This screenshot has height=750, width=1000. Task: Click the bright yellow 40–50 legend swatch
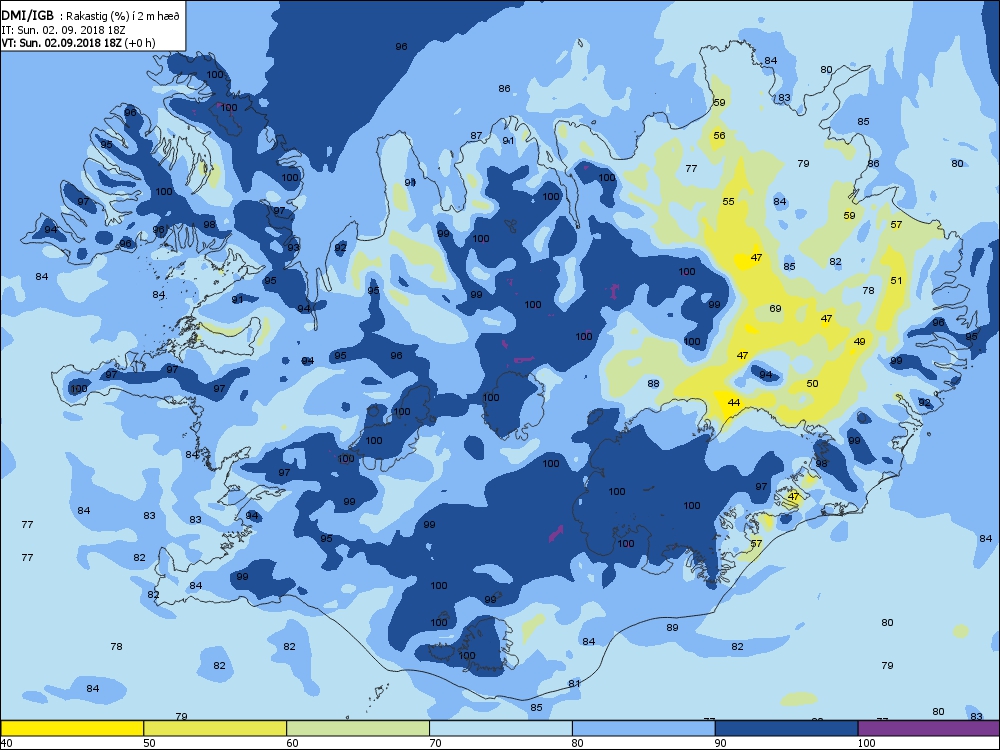tap(72, 728)
